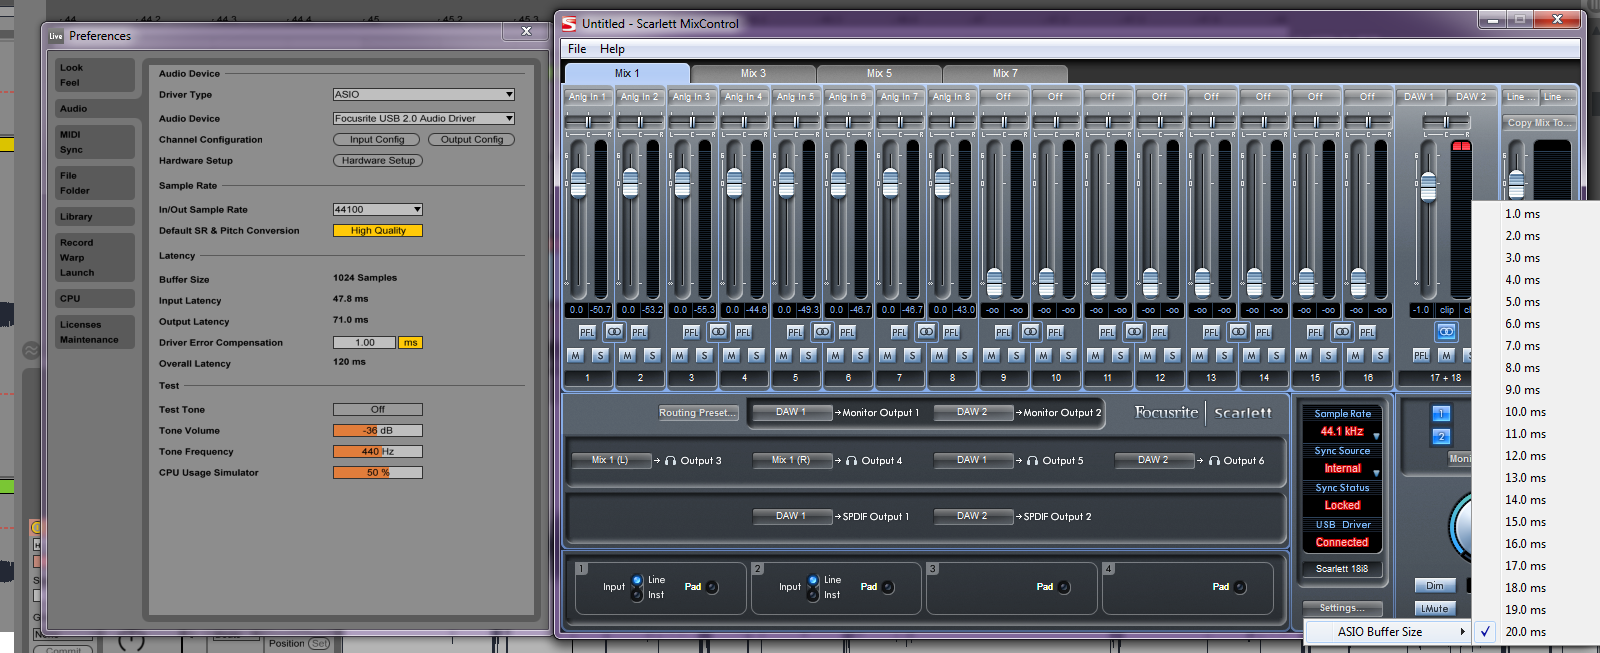The image size is (1600, 653).
Task: Open the Driver Type dropdown showing ASIO
Action: 423,95
